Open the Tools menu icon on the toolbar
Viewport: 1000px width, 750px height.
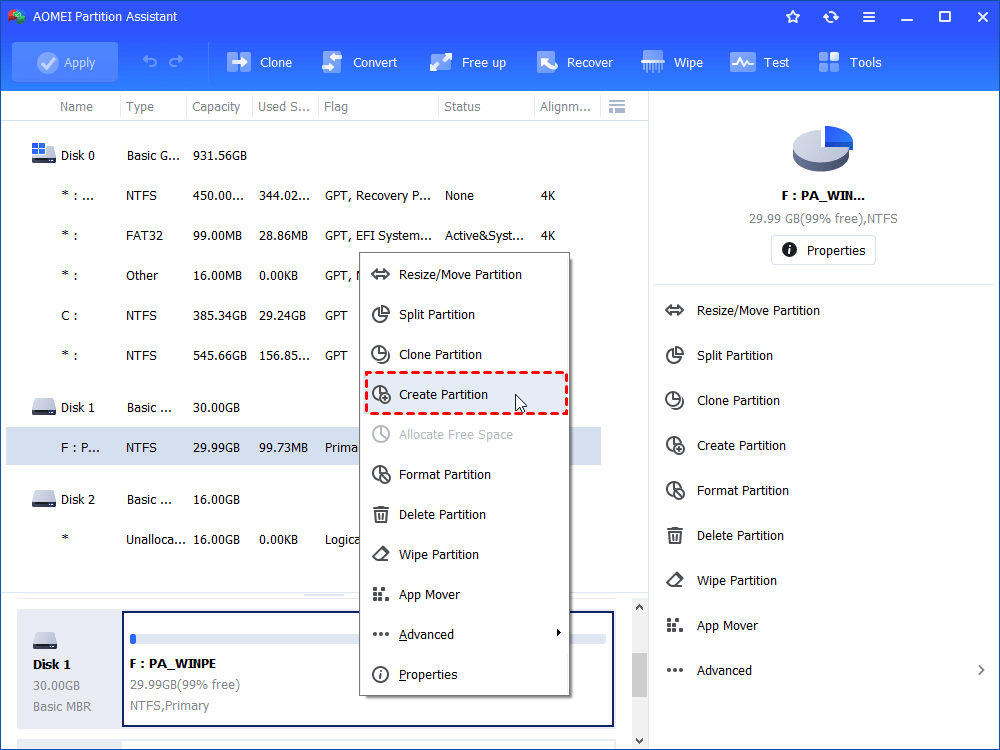[849, 61]
